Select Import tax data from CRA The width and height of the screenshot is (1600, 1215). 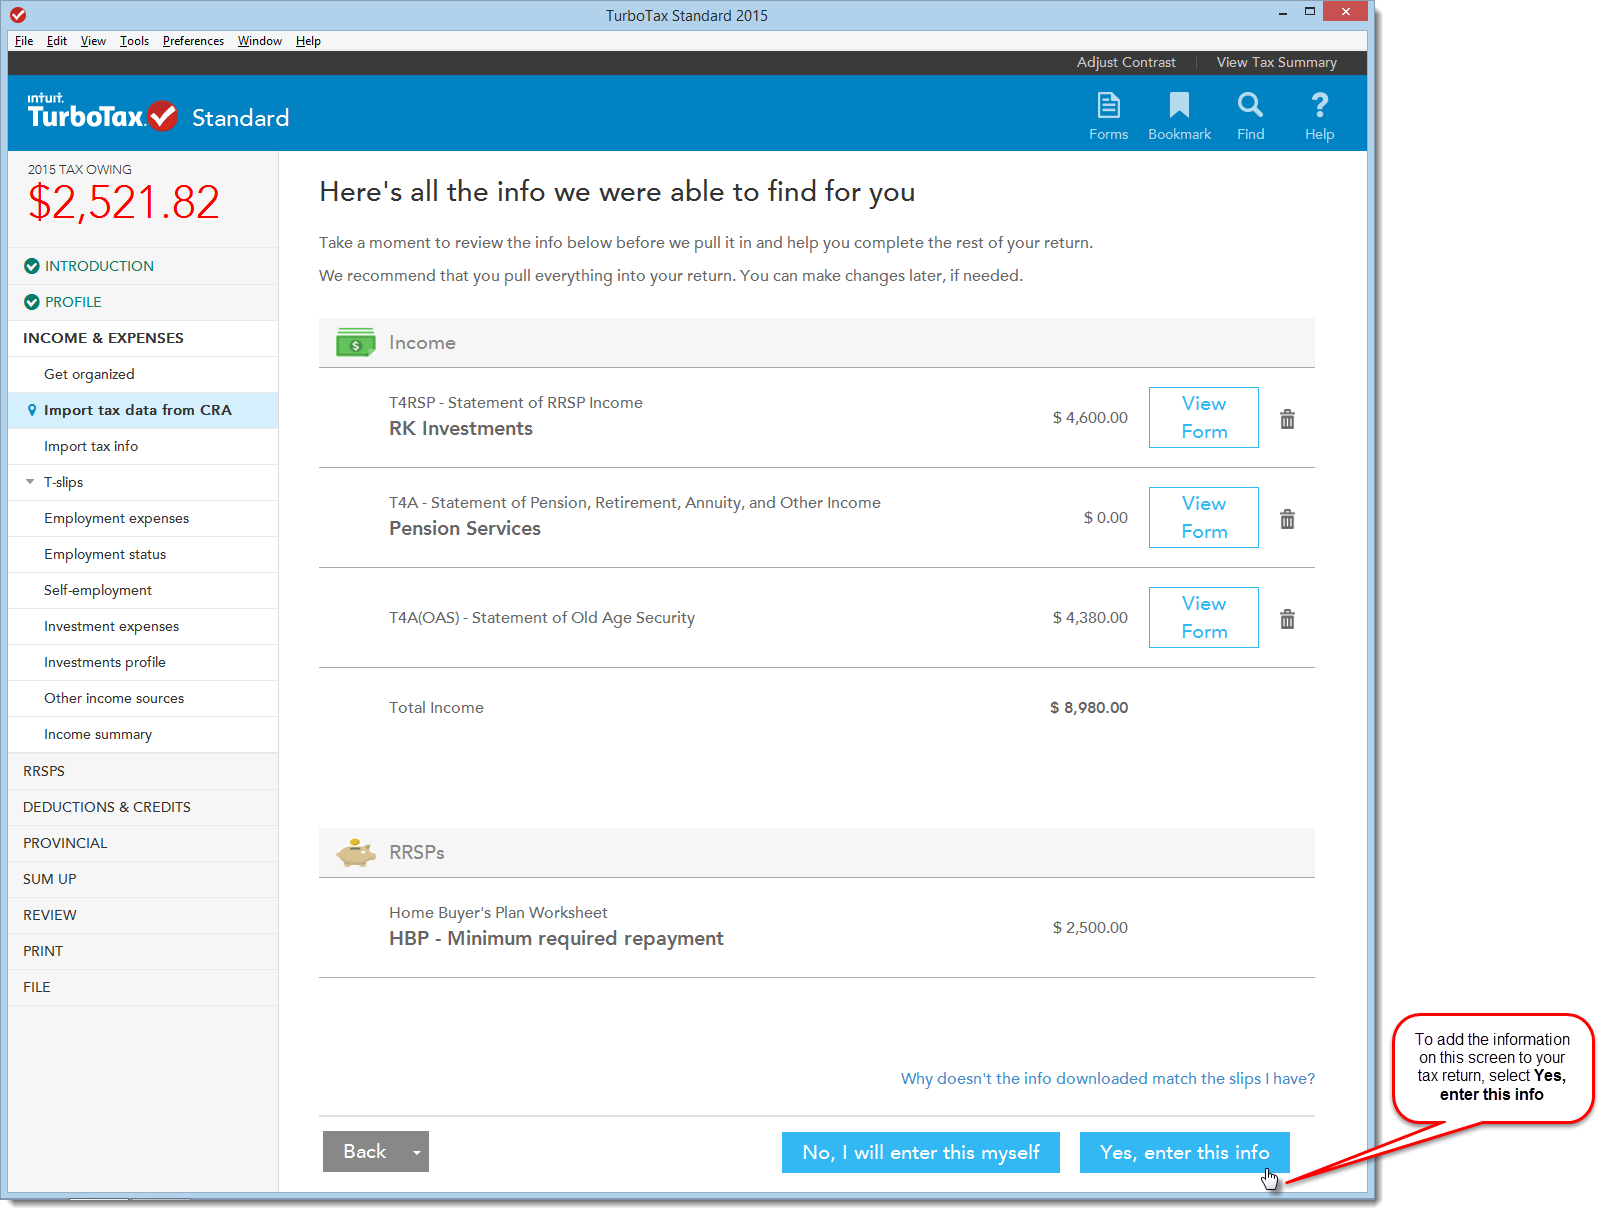tap(143, 410)
